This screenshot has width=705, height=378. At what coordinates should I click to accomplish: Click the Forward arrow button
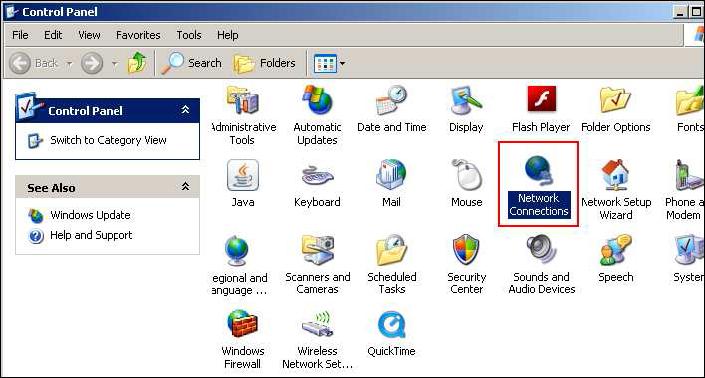pyautogui.click(x=92, y=63)
